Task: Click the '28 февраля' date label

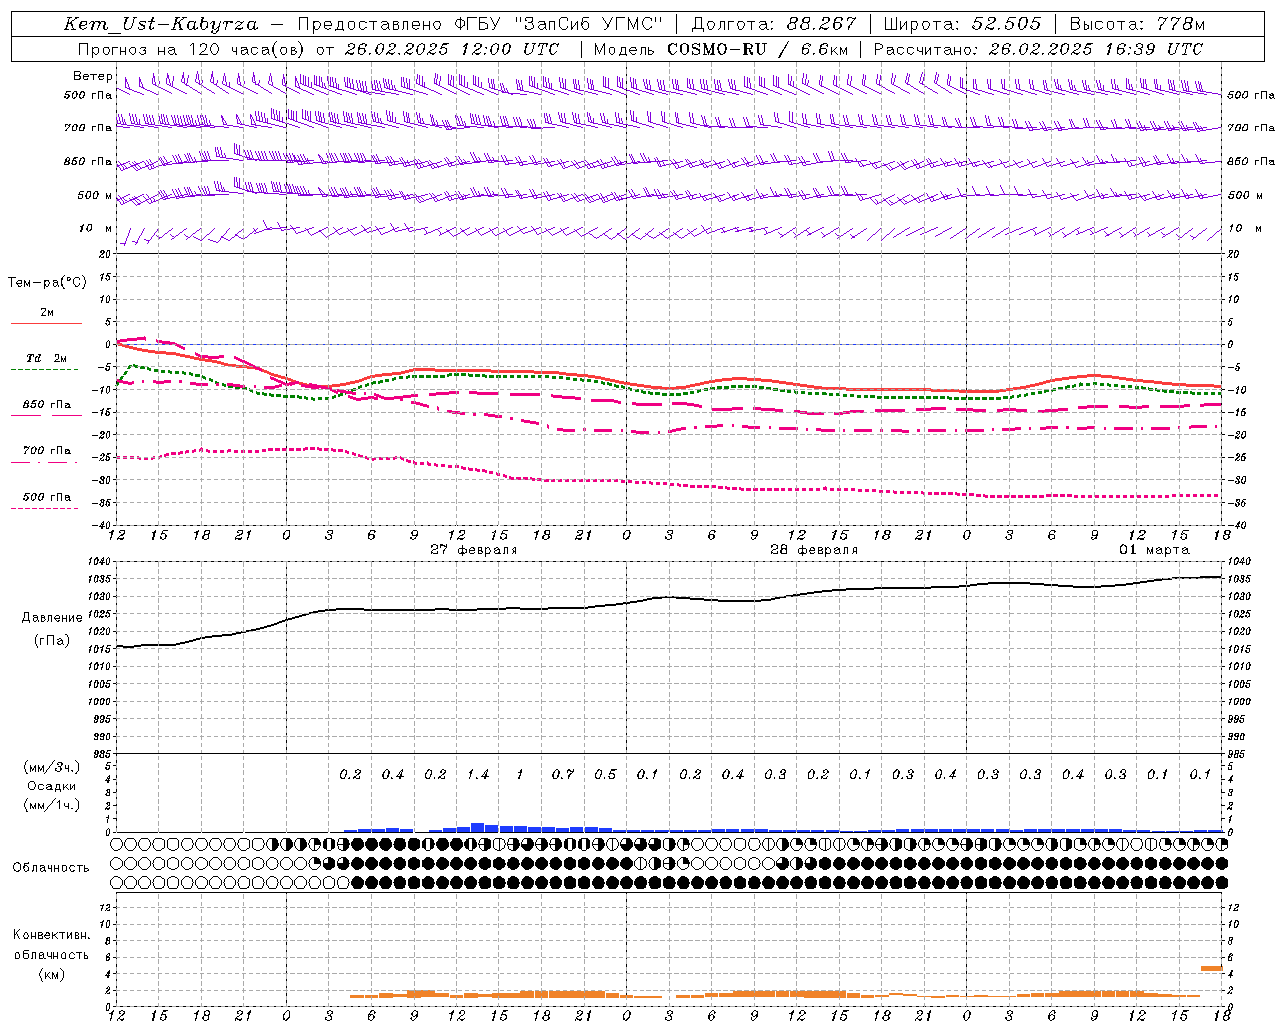Action: 814,550
